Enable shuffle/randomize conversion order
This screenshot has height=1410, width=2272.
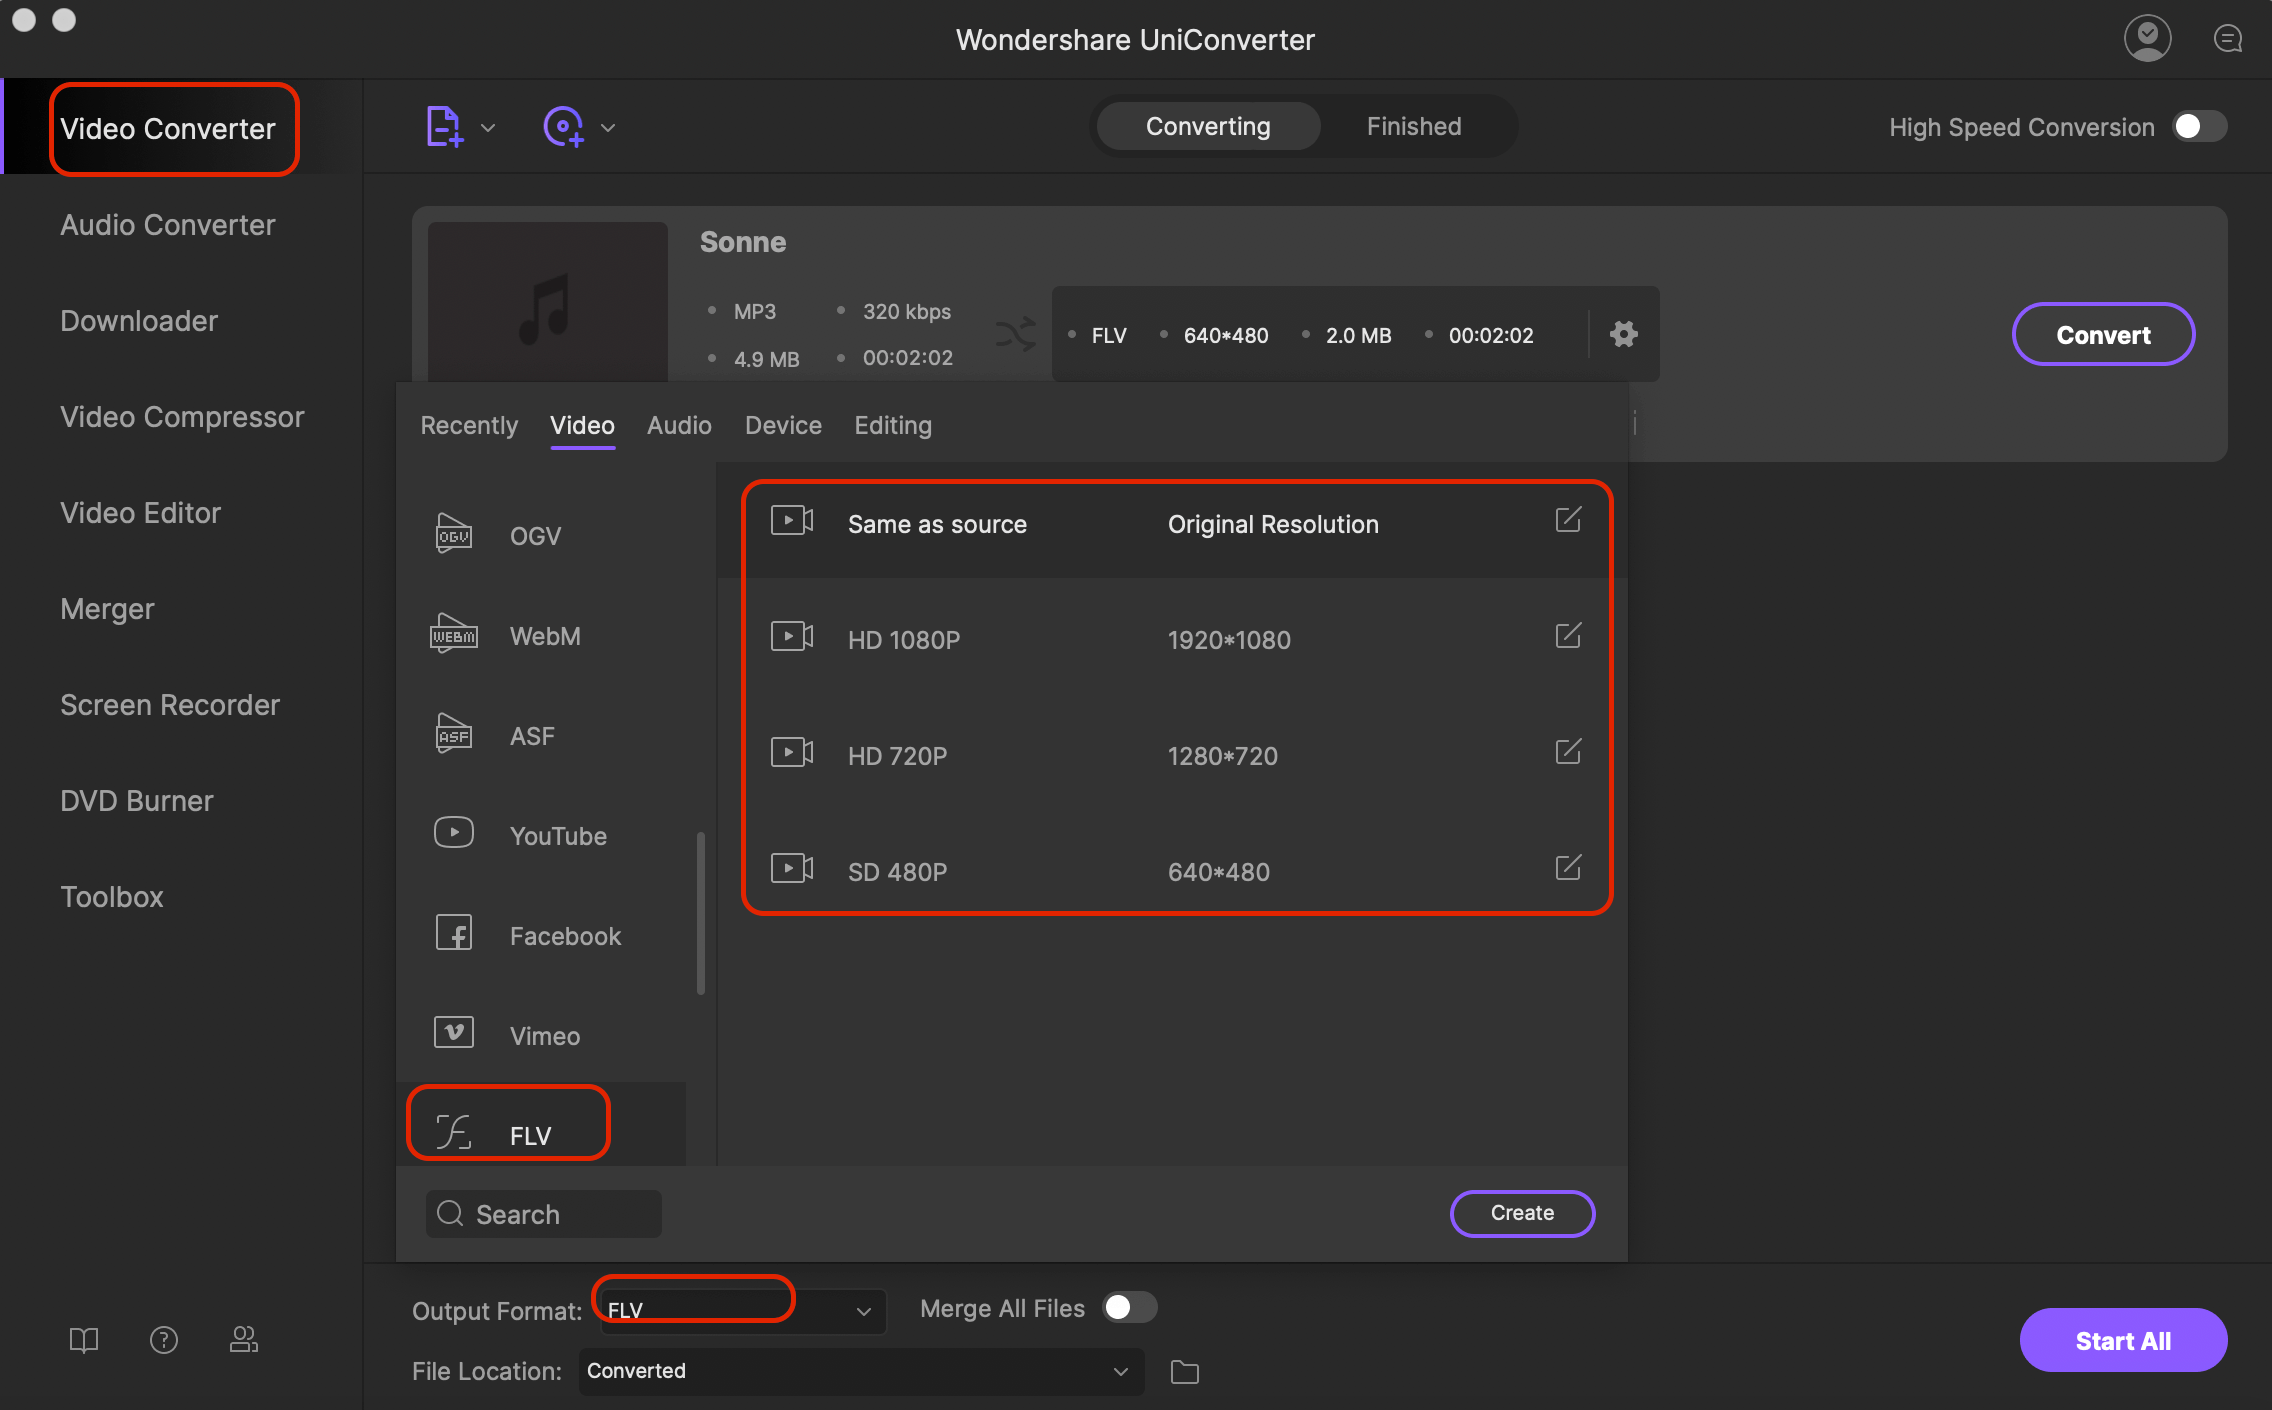tap(1015, 335)
